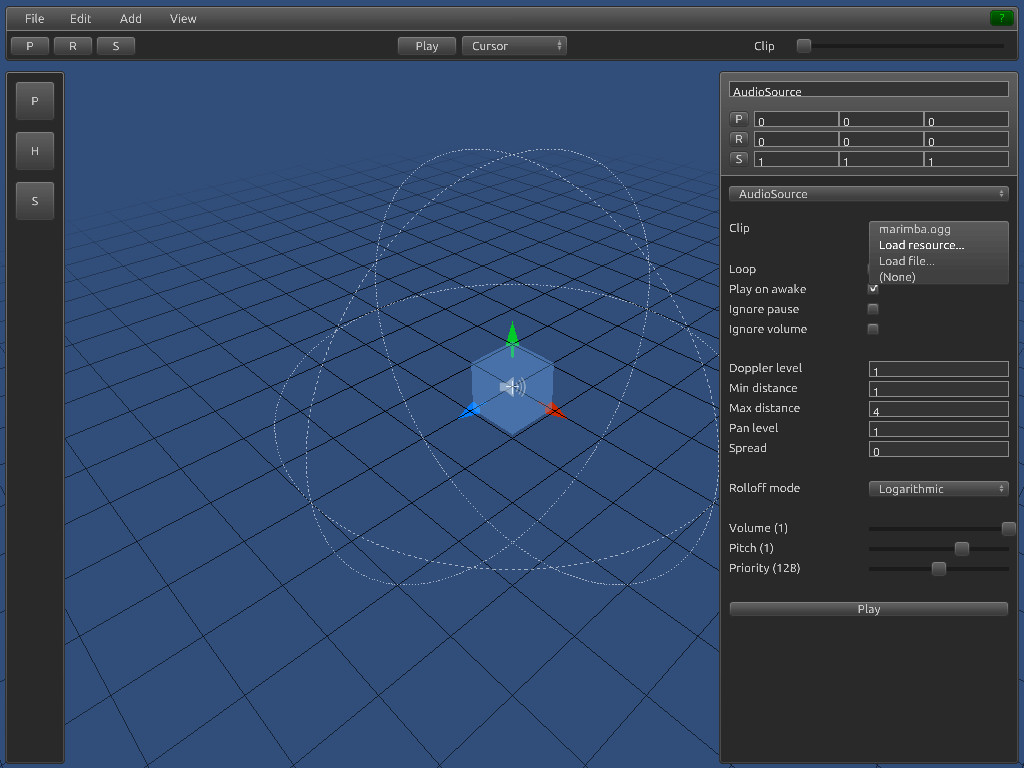Image resolution: width=1024 pixels, height=768 pixels.
Task: Click the scale X value field
Action: (x=796, y=159)
